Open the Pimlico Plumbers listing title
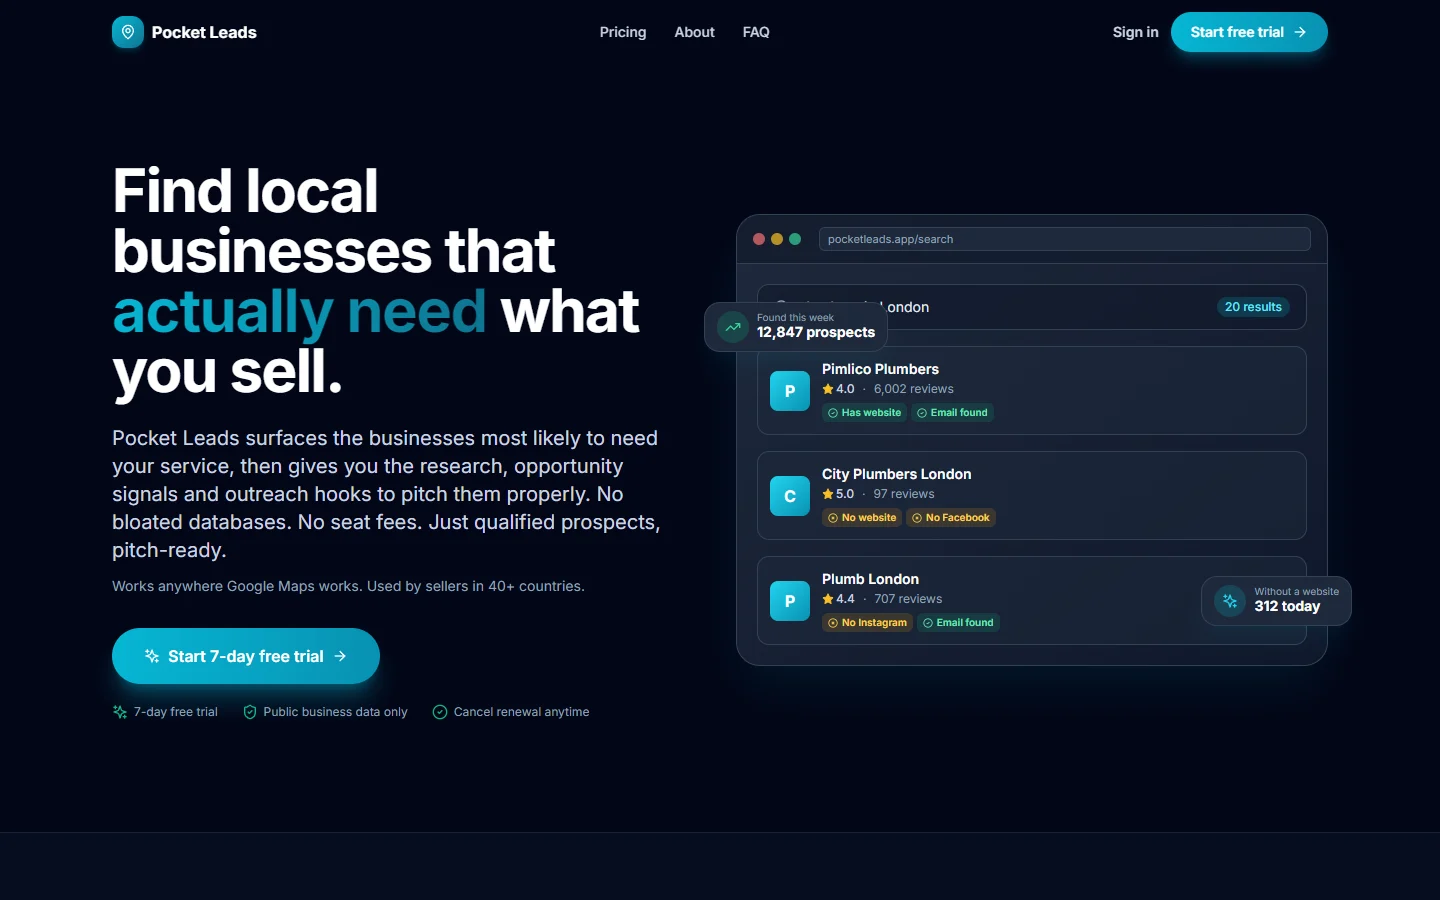This screenshot has width=1440, height=900. point(880,369)
